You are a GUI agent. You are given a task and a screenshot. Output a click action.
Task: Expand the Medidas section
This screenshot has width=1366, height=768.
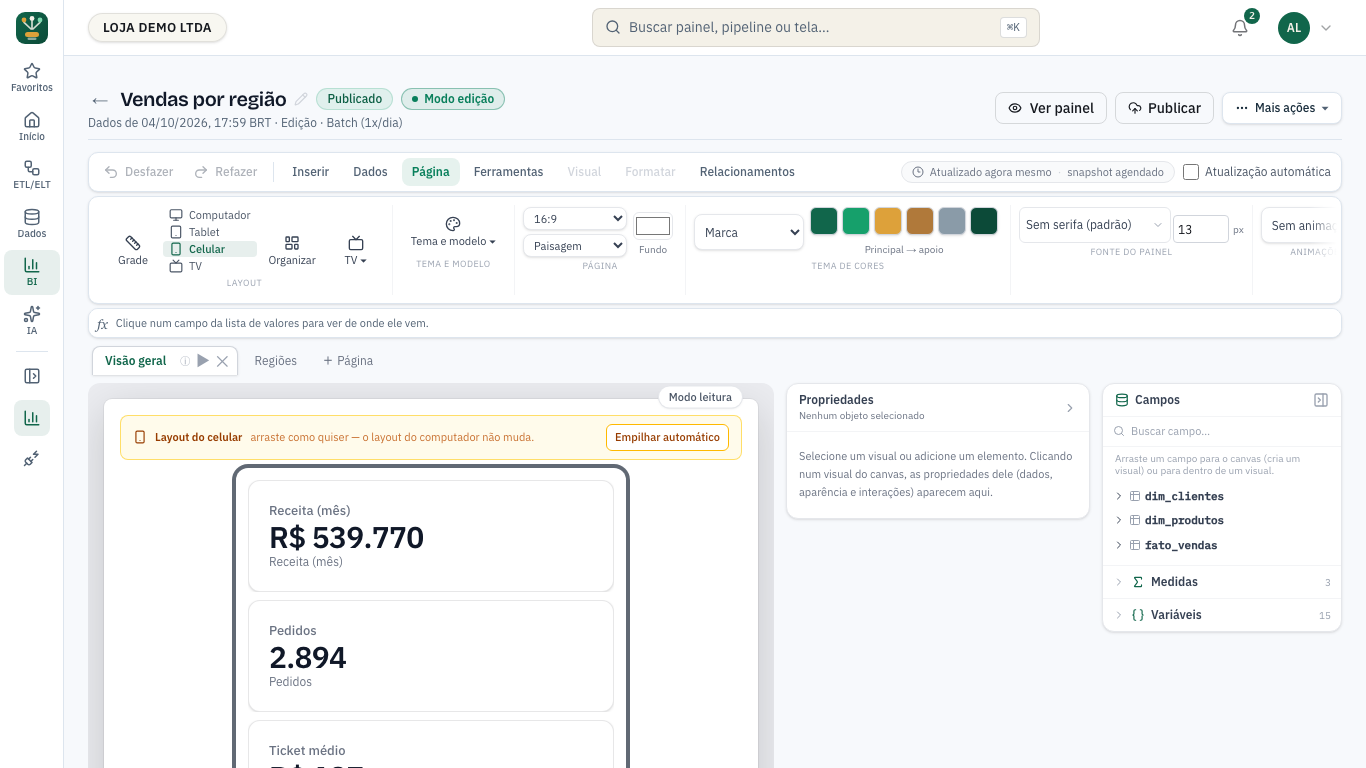pos(1221,582)
